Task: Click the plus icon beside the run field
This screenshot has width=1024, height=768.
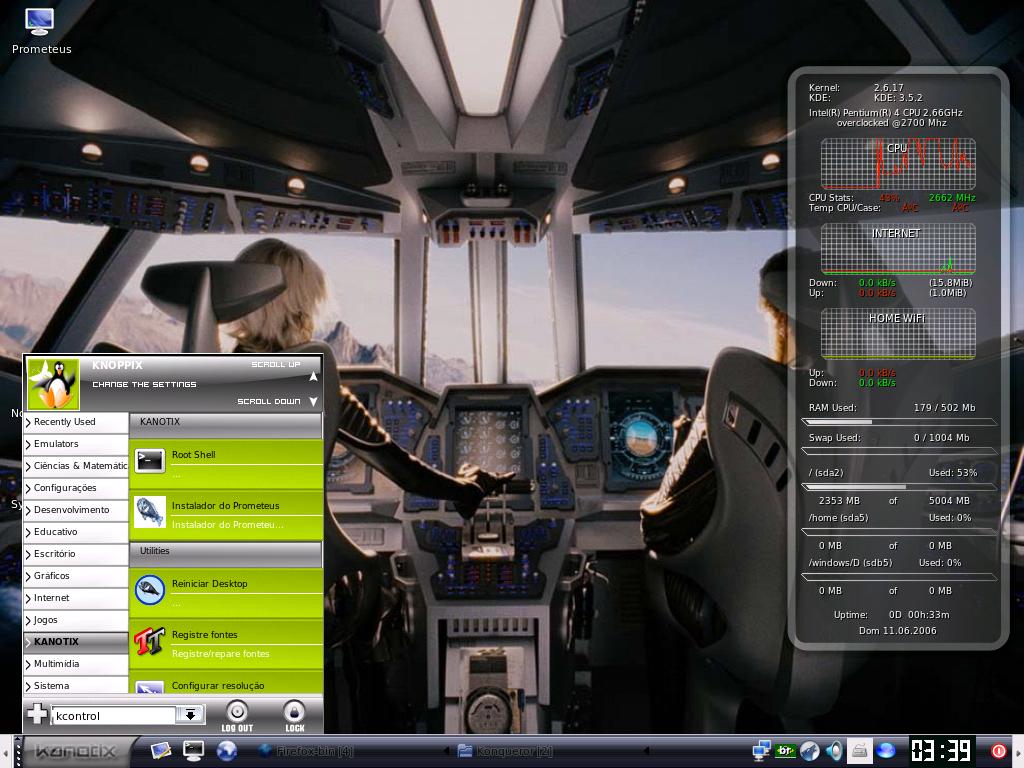Action: coord(37,714)
